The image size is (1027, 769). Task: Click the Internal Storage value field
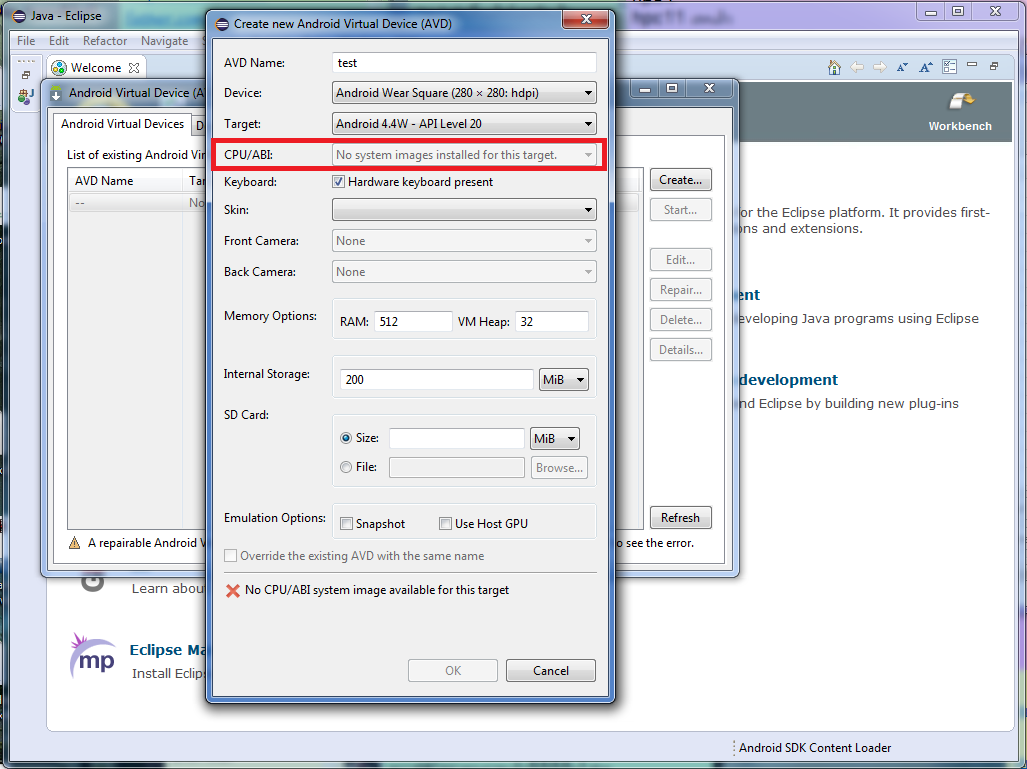(x=436, y=380)
